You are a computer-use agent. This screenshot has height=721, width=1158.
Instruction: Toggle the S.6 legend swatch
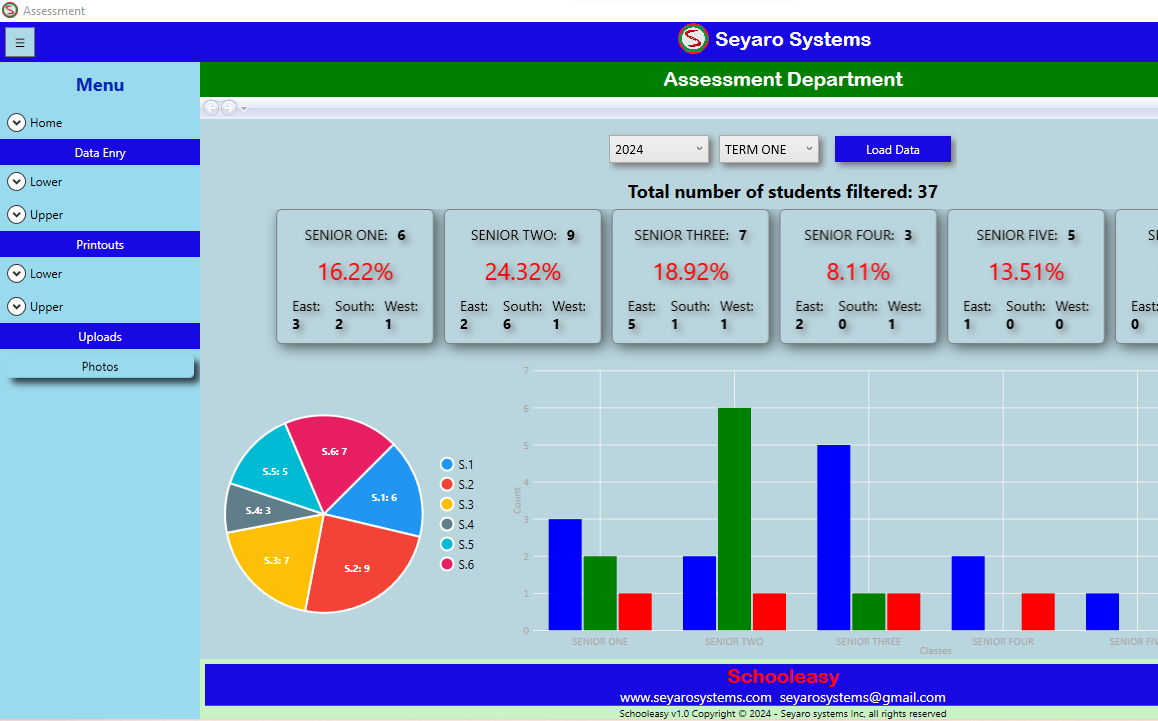[447, 564]
